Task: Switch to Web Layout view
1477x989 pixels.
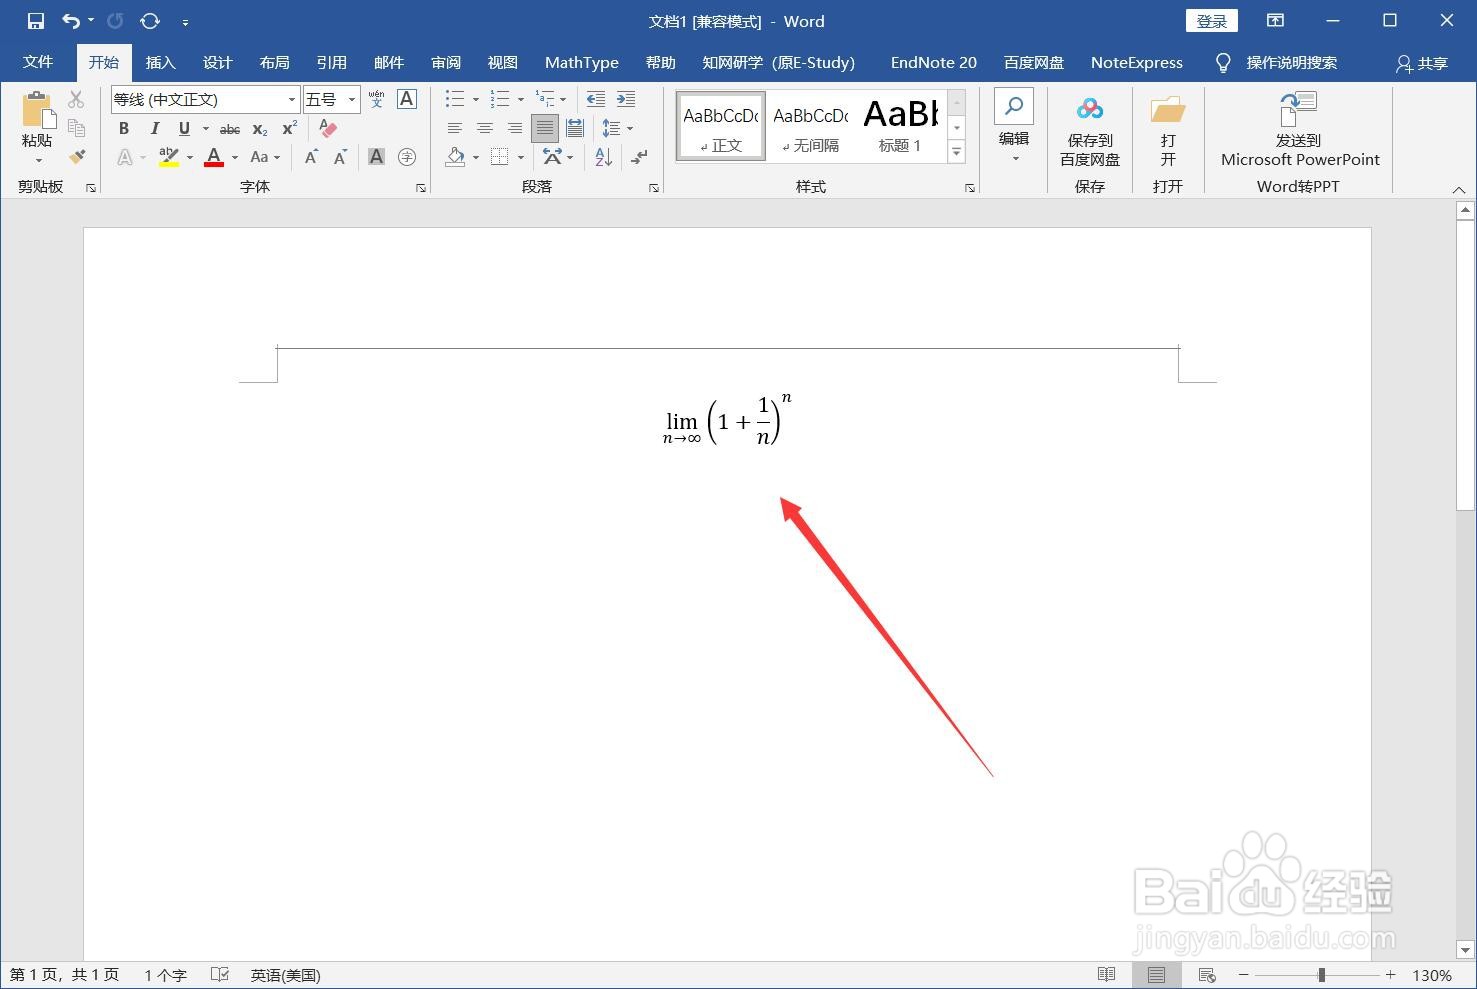Action: coord(1207,974)
